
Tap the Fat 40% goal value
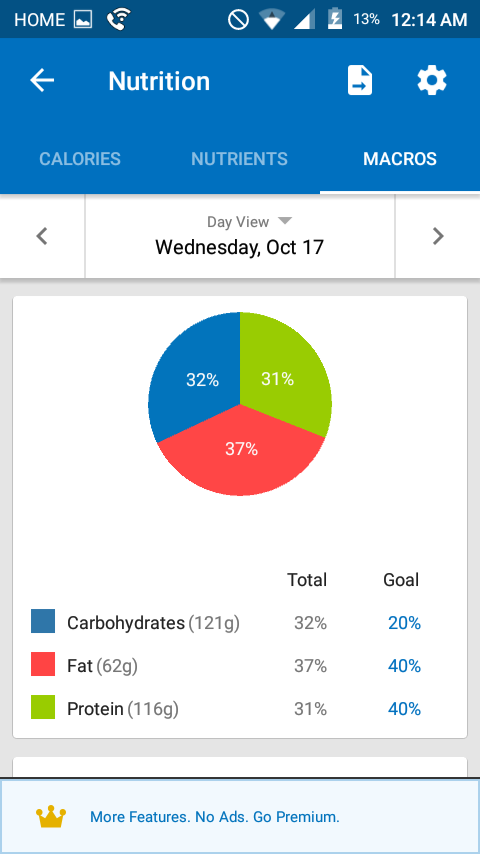click(x=404, y=666)
